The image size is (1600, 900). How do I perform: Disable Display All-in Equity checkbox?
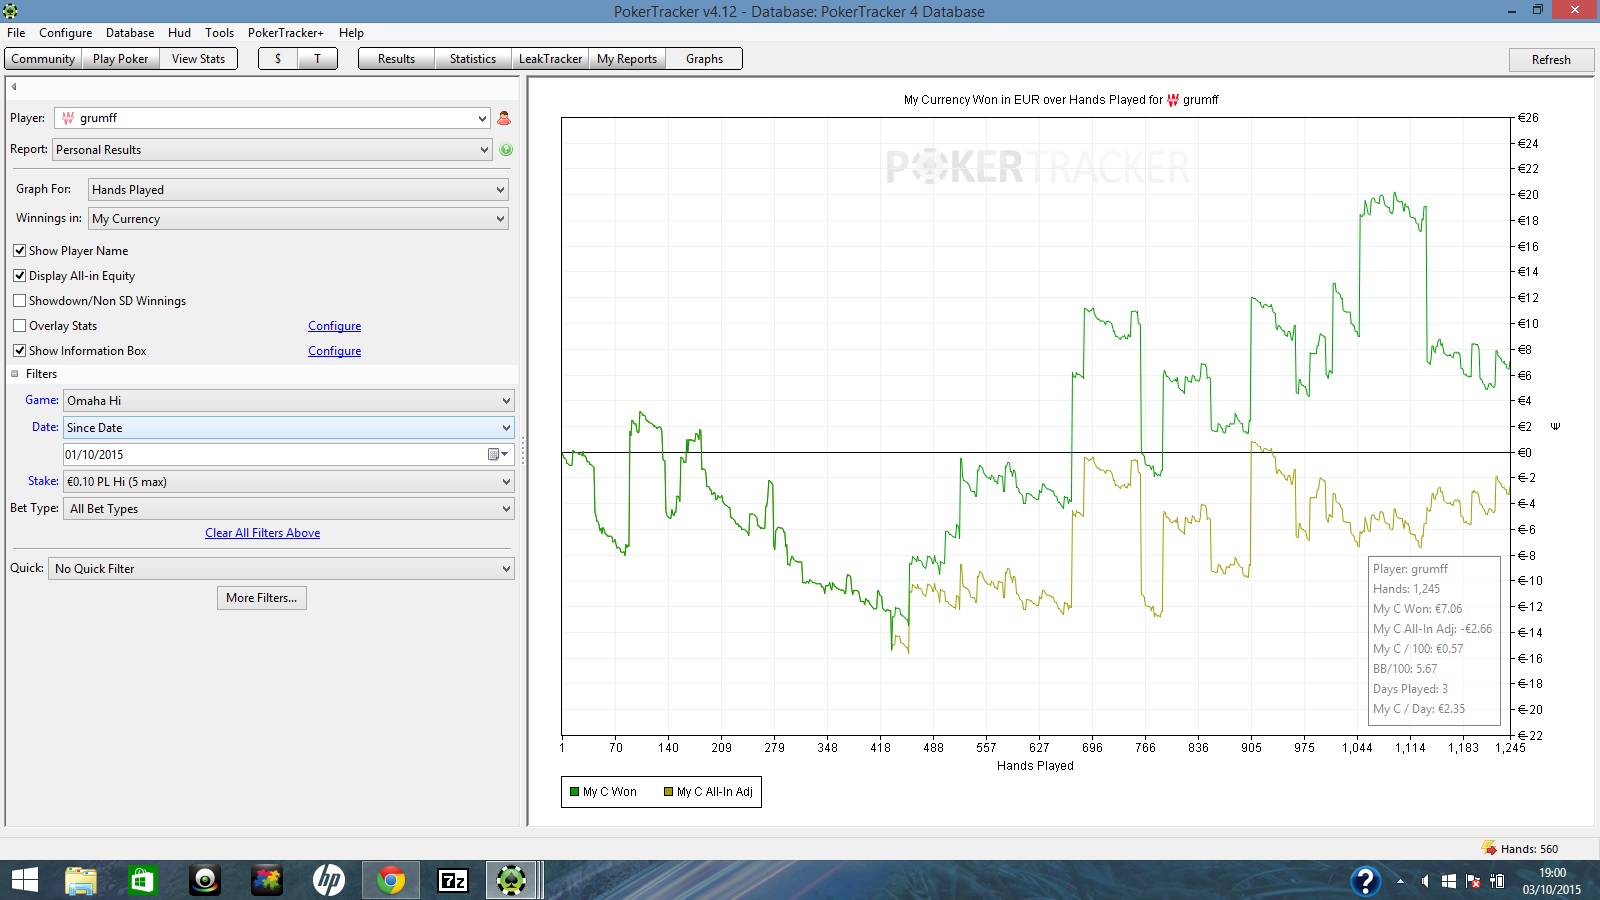point(19,276)
